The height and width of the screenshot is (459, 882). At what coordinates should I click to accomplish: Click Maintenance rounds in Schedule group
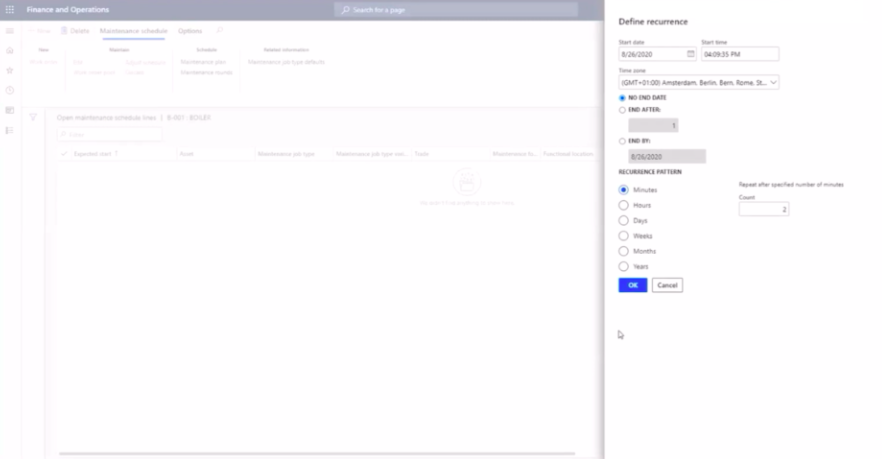coord(206,73)
